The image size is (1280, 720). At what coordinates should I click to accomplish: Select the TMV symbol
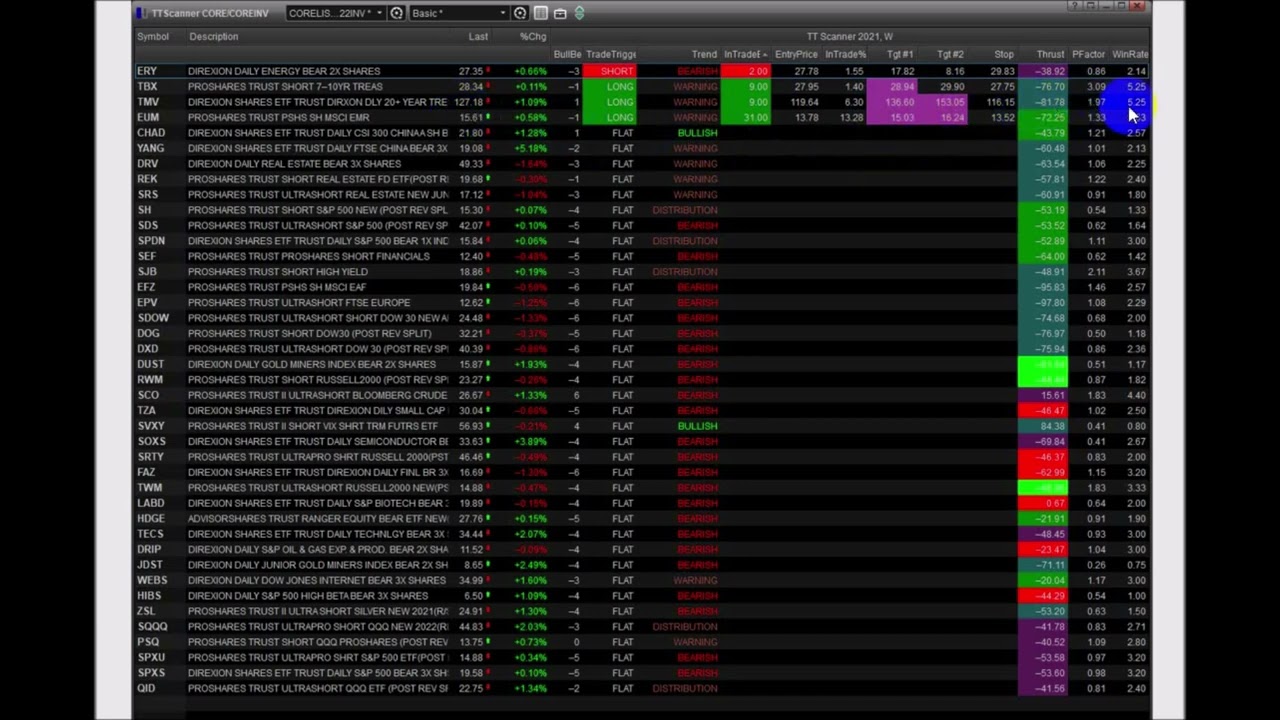pyautogui.click(x=148, y=102)
